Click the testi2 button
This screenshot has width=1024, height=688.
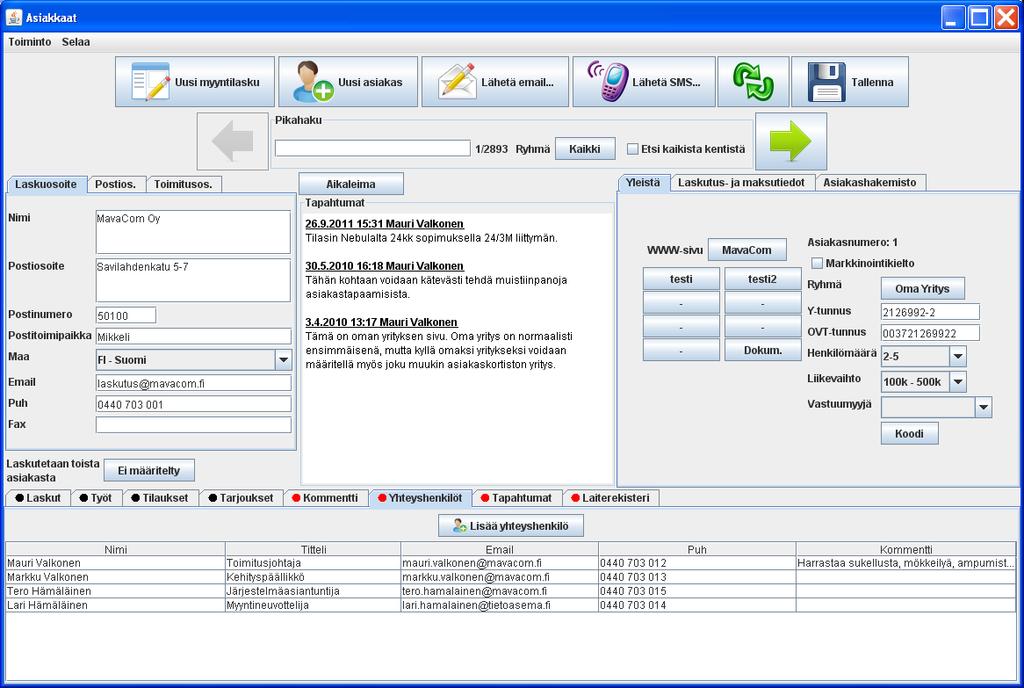(763, 279)
